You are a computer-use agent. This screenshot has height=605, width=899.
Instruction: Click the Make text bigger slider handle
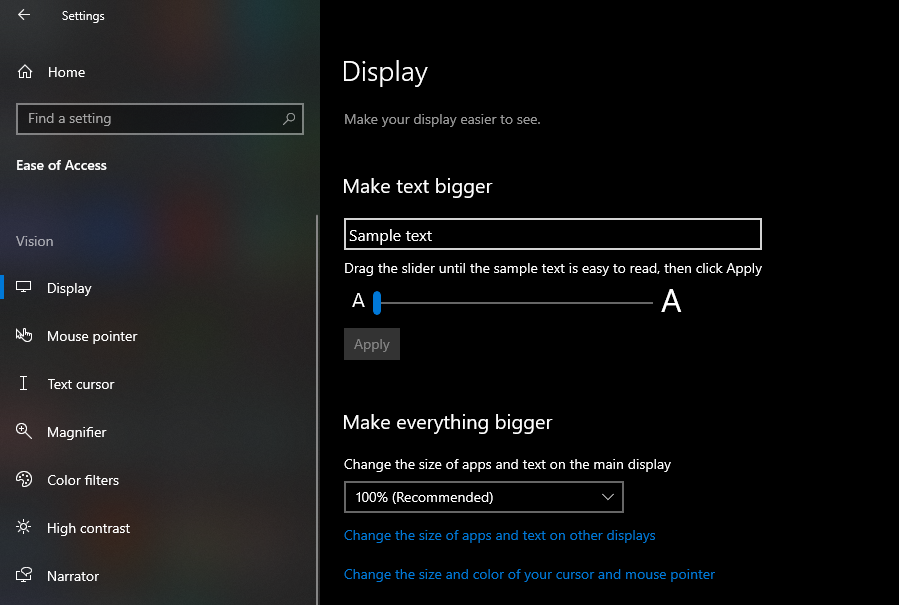(377, 301)
